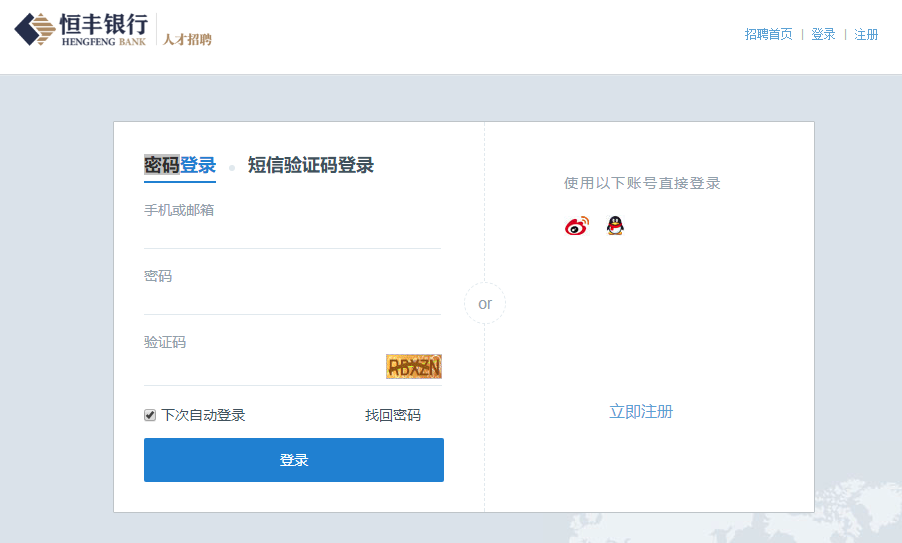
Task: Select the 使用以下账号直接登录 text
Action: click(x=642, y=183)
